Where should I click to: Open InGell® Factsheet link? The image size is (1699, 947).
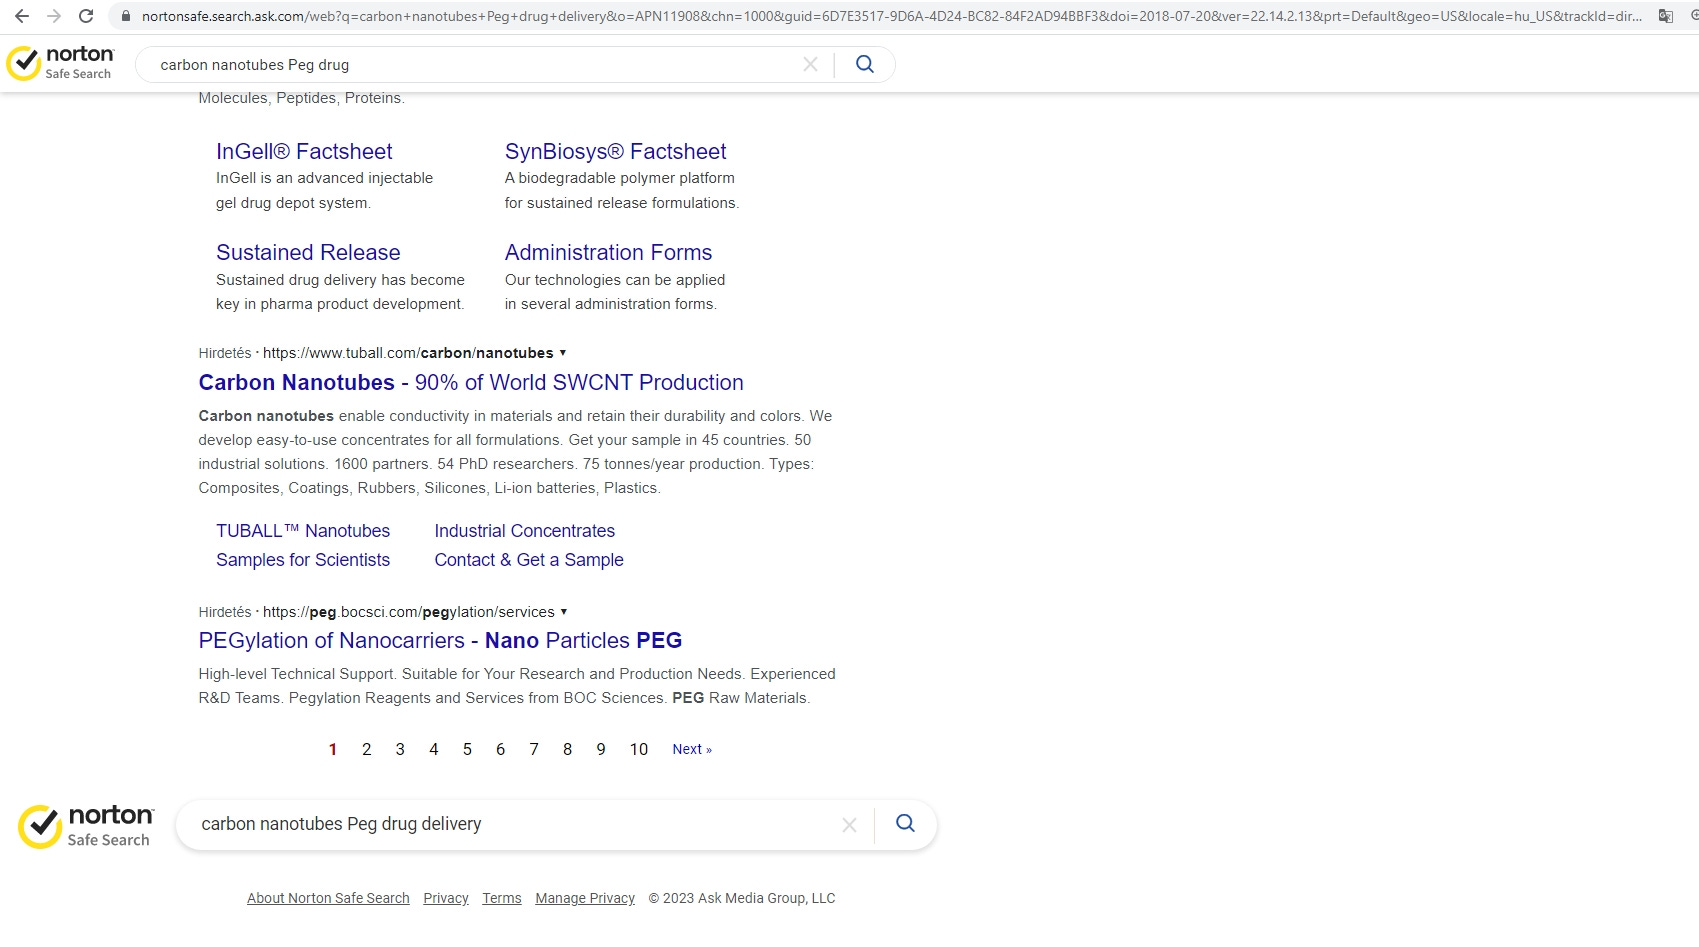click(x=304, y=151)
